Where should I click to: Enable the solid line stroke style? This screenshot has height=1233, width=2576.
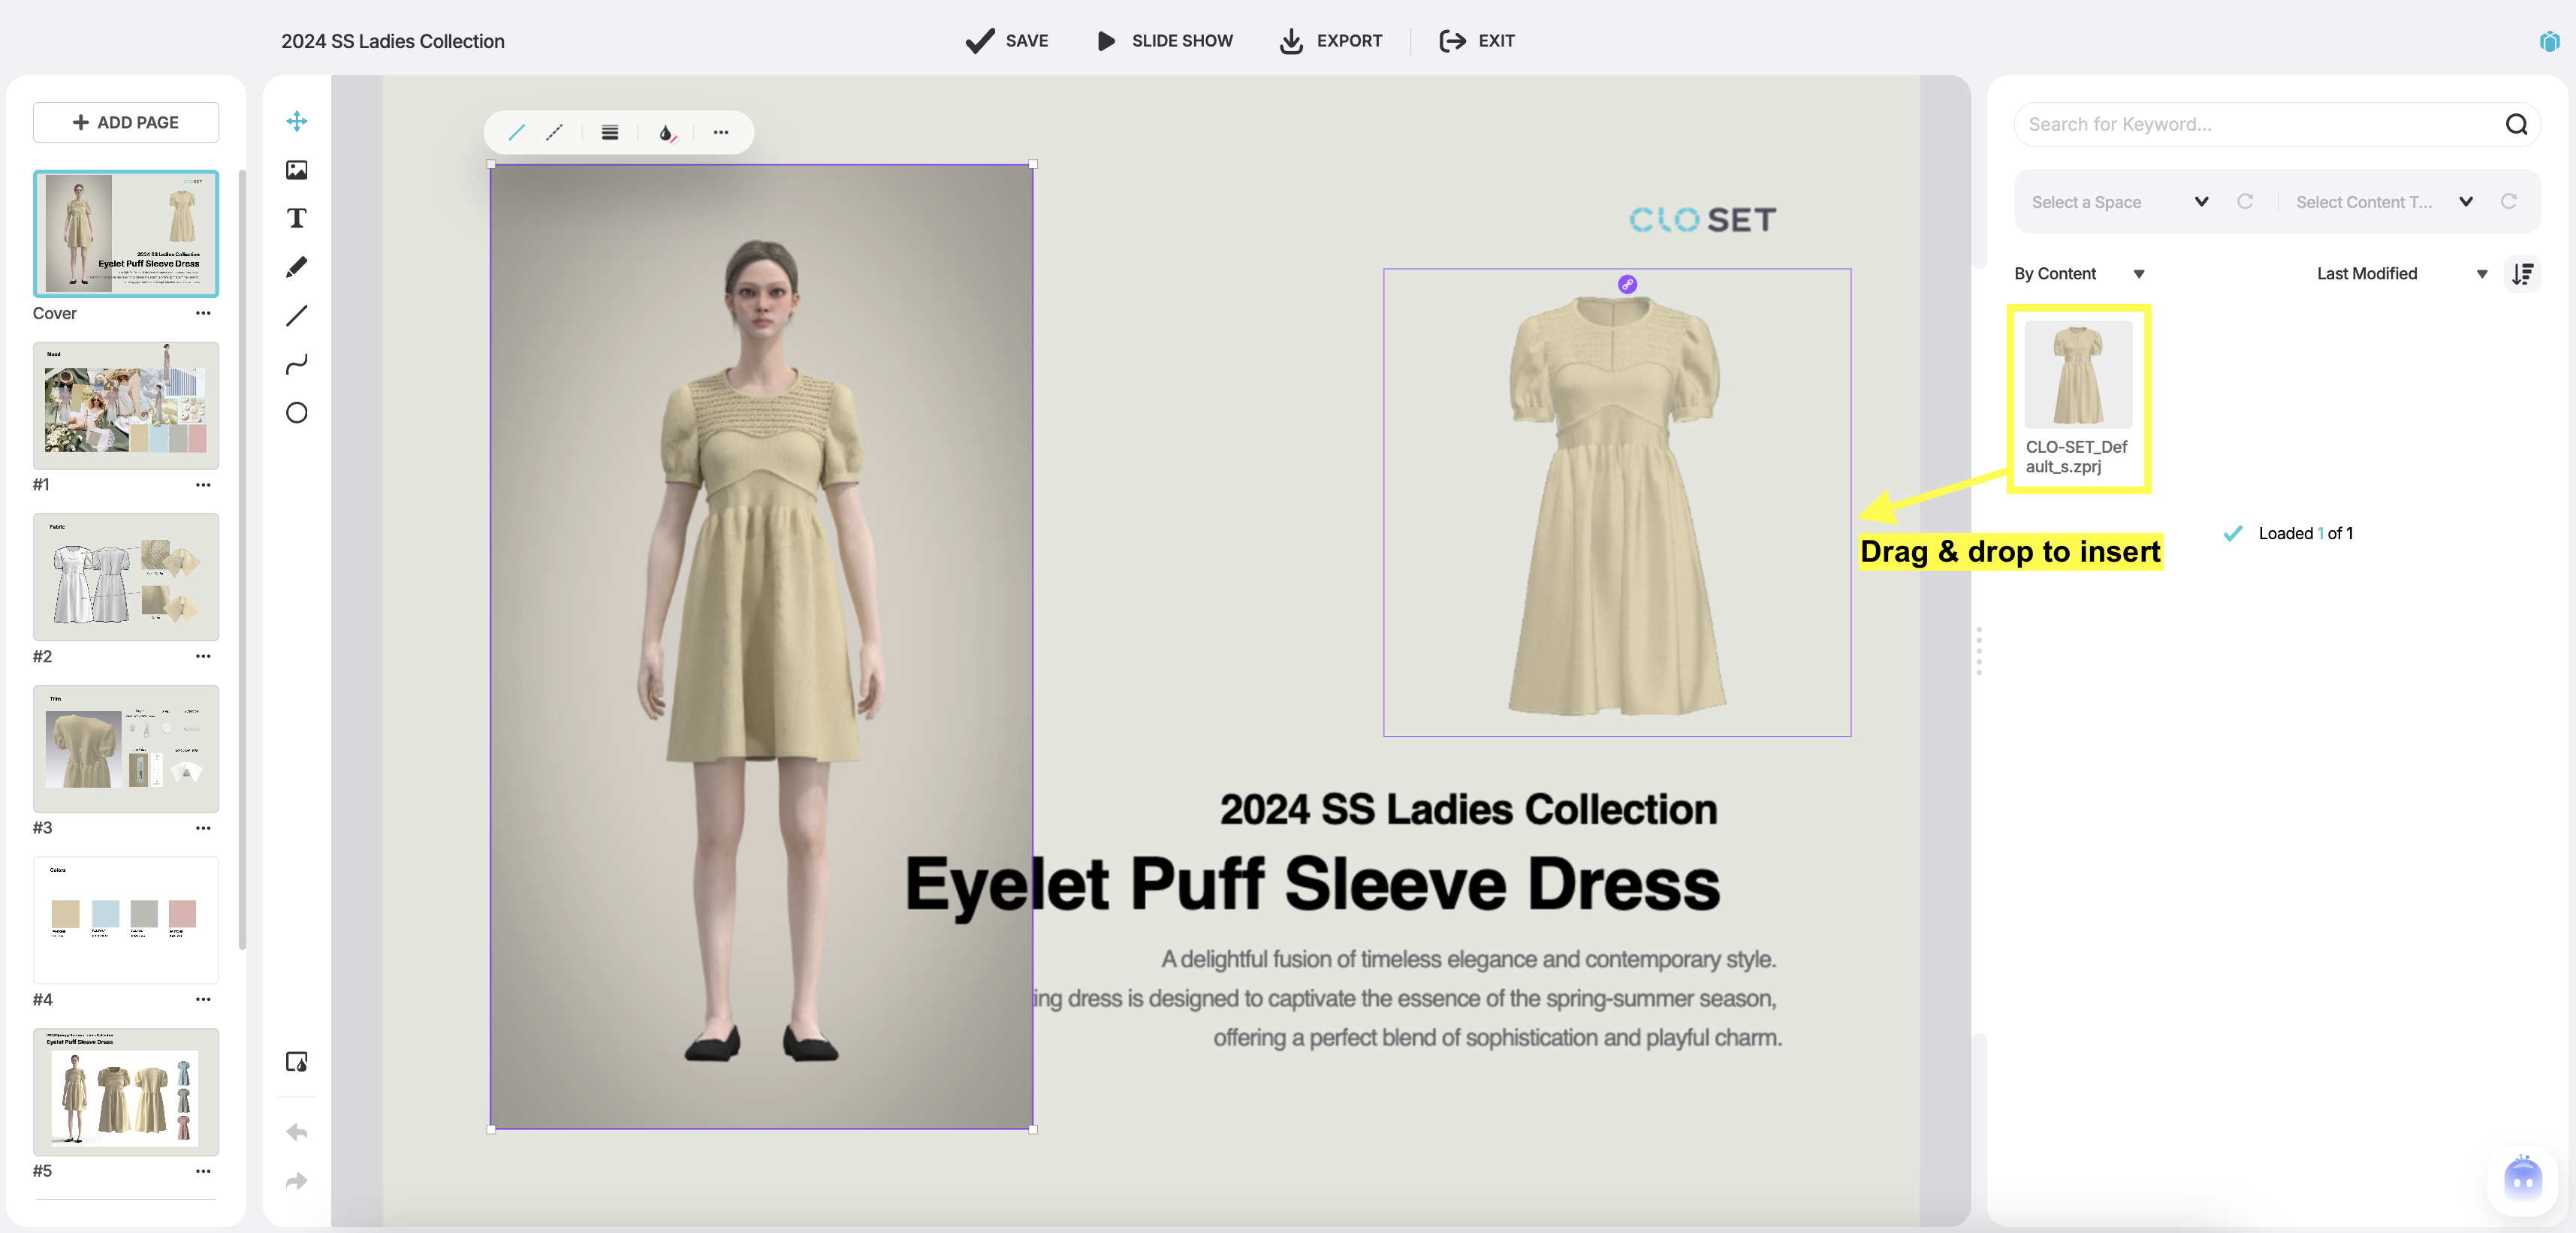(x=517, y=132)
